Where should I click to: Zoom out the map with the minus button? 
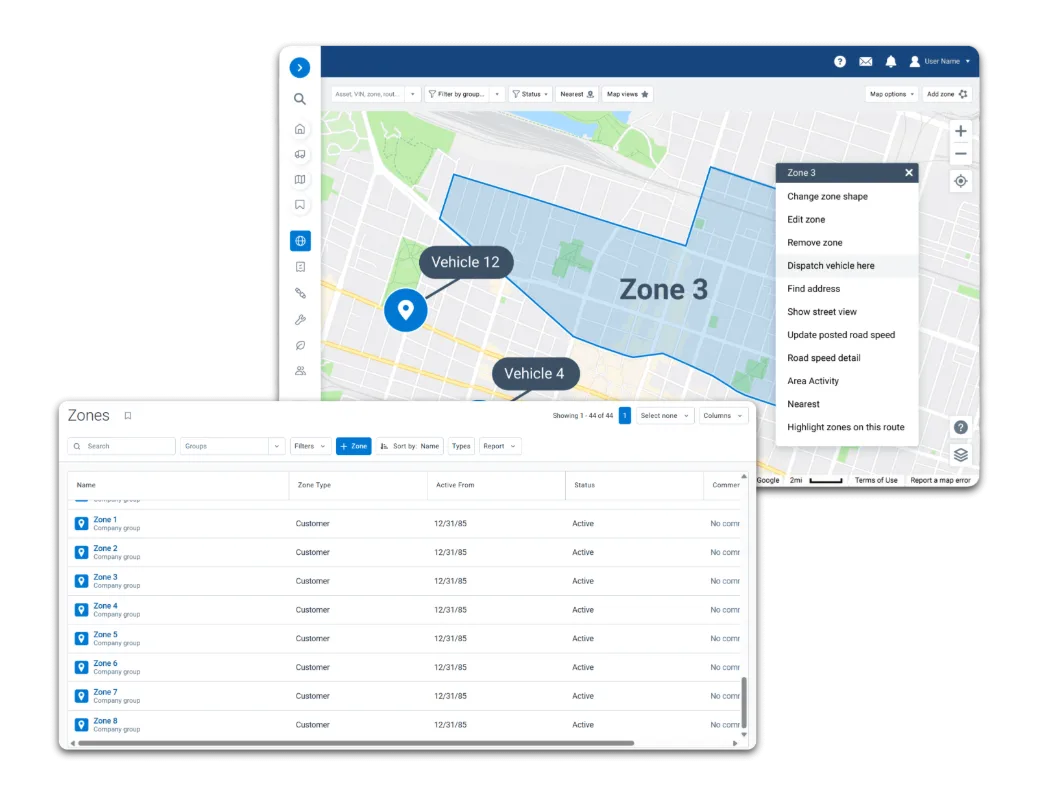point(960,154)
